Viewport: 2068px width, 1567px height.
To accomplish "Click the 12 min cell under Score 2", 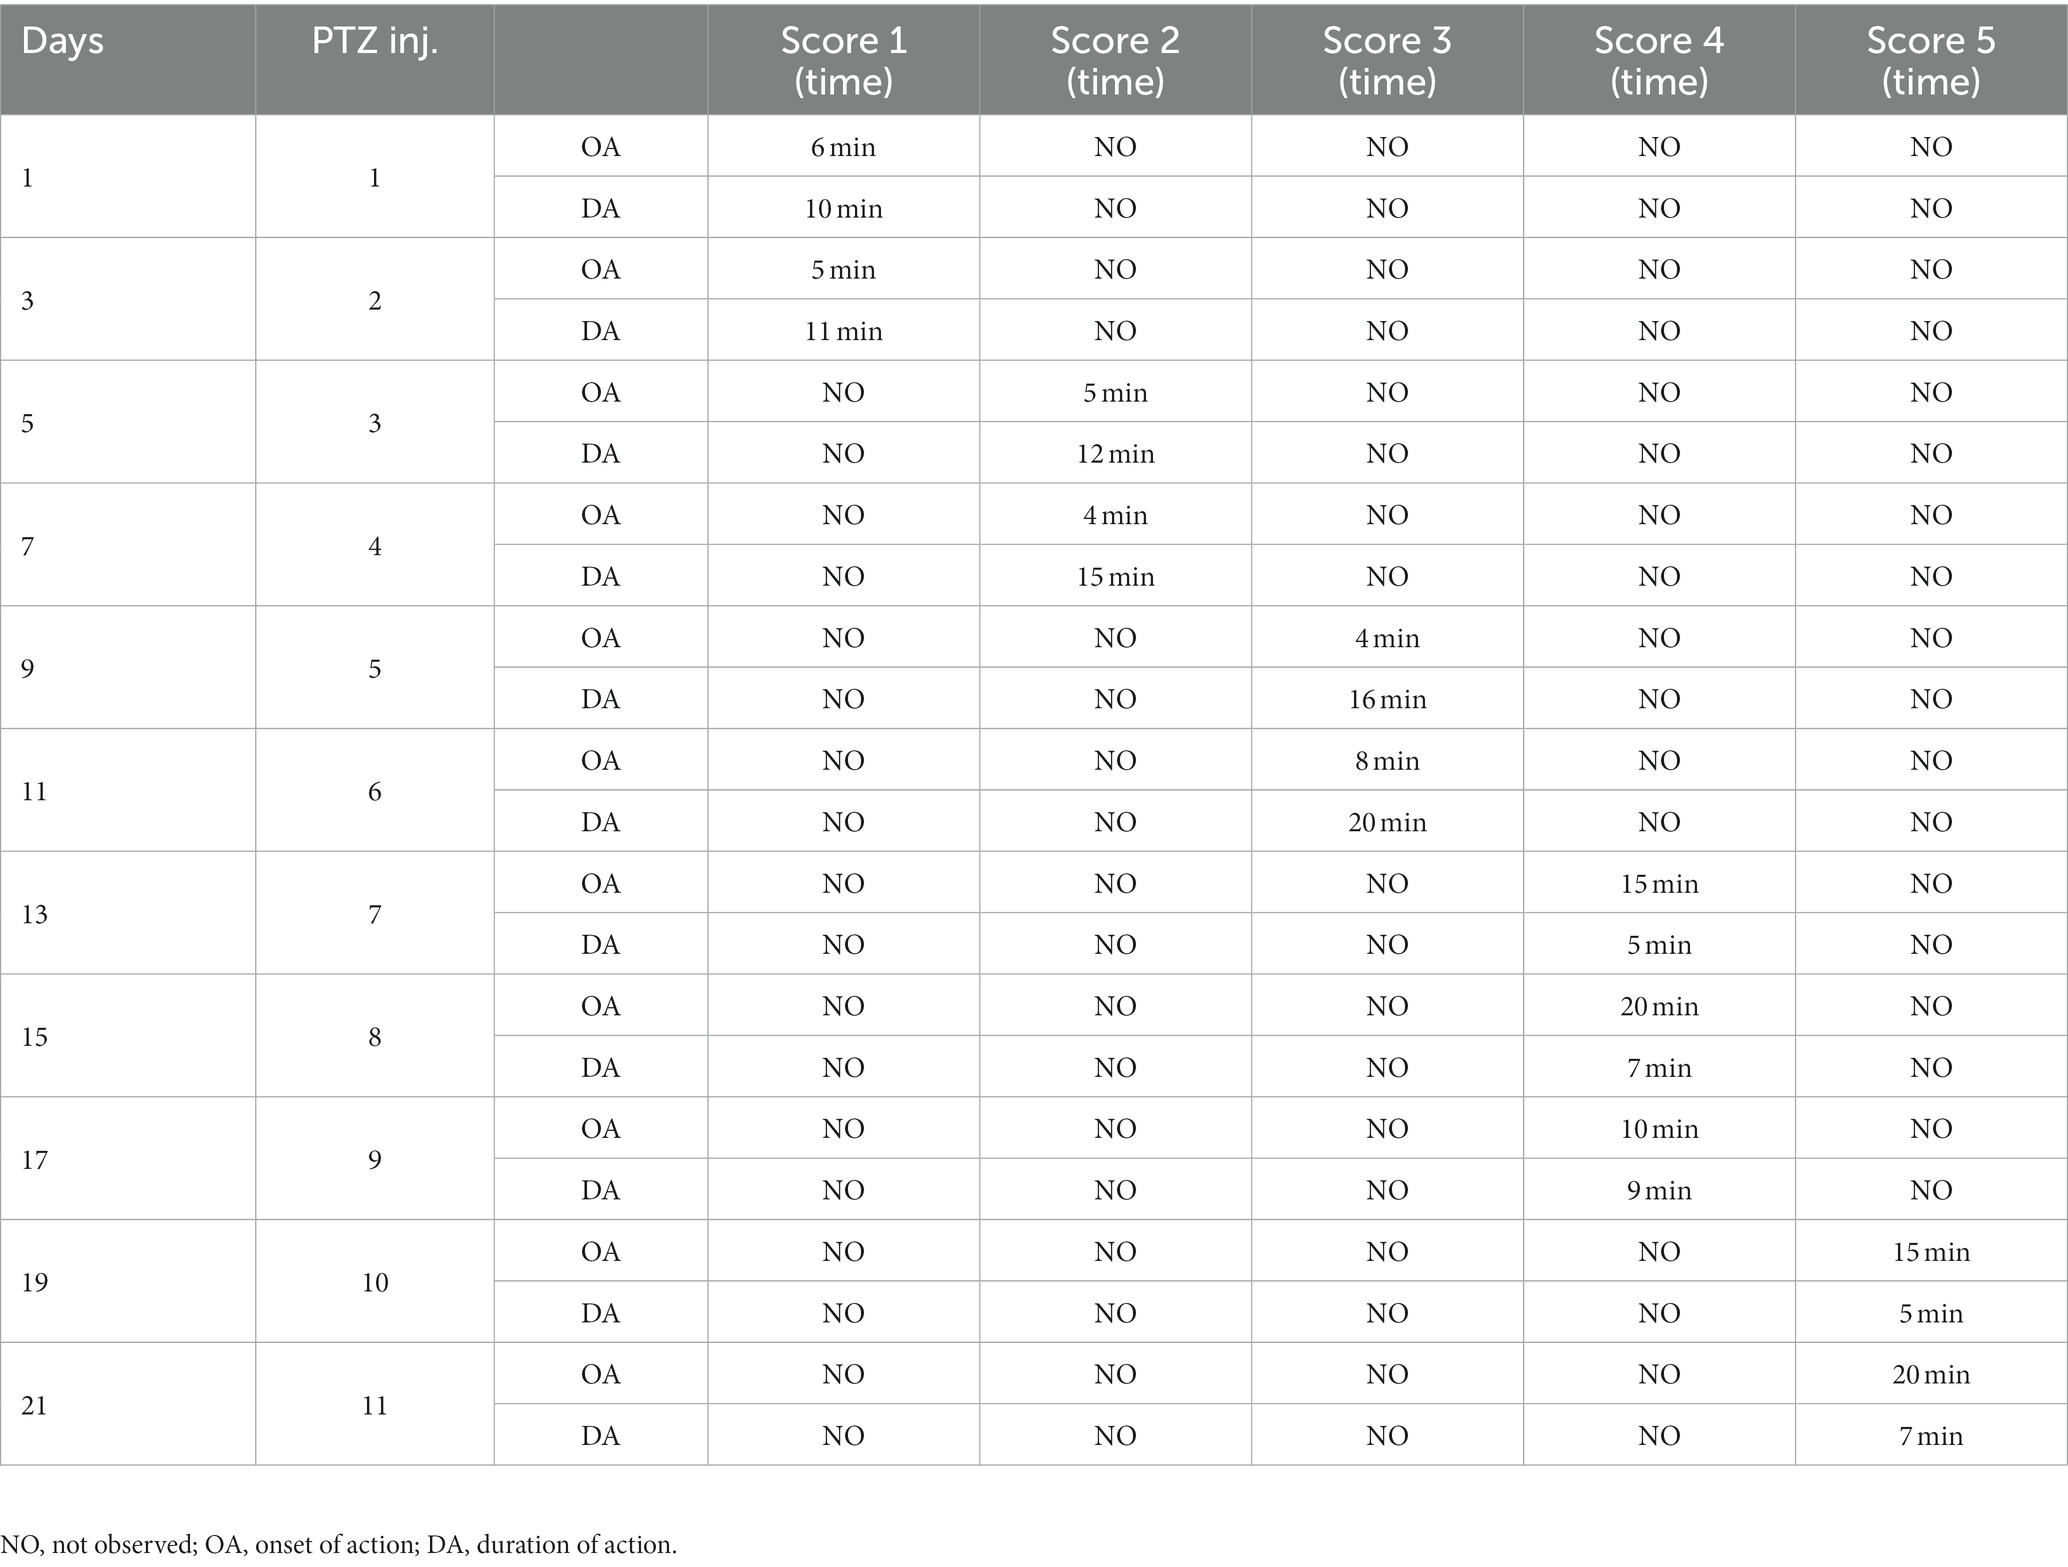I will pyautogui.click(x=1115, y=454).
